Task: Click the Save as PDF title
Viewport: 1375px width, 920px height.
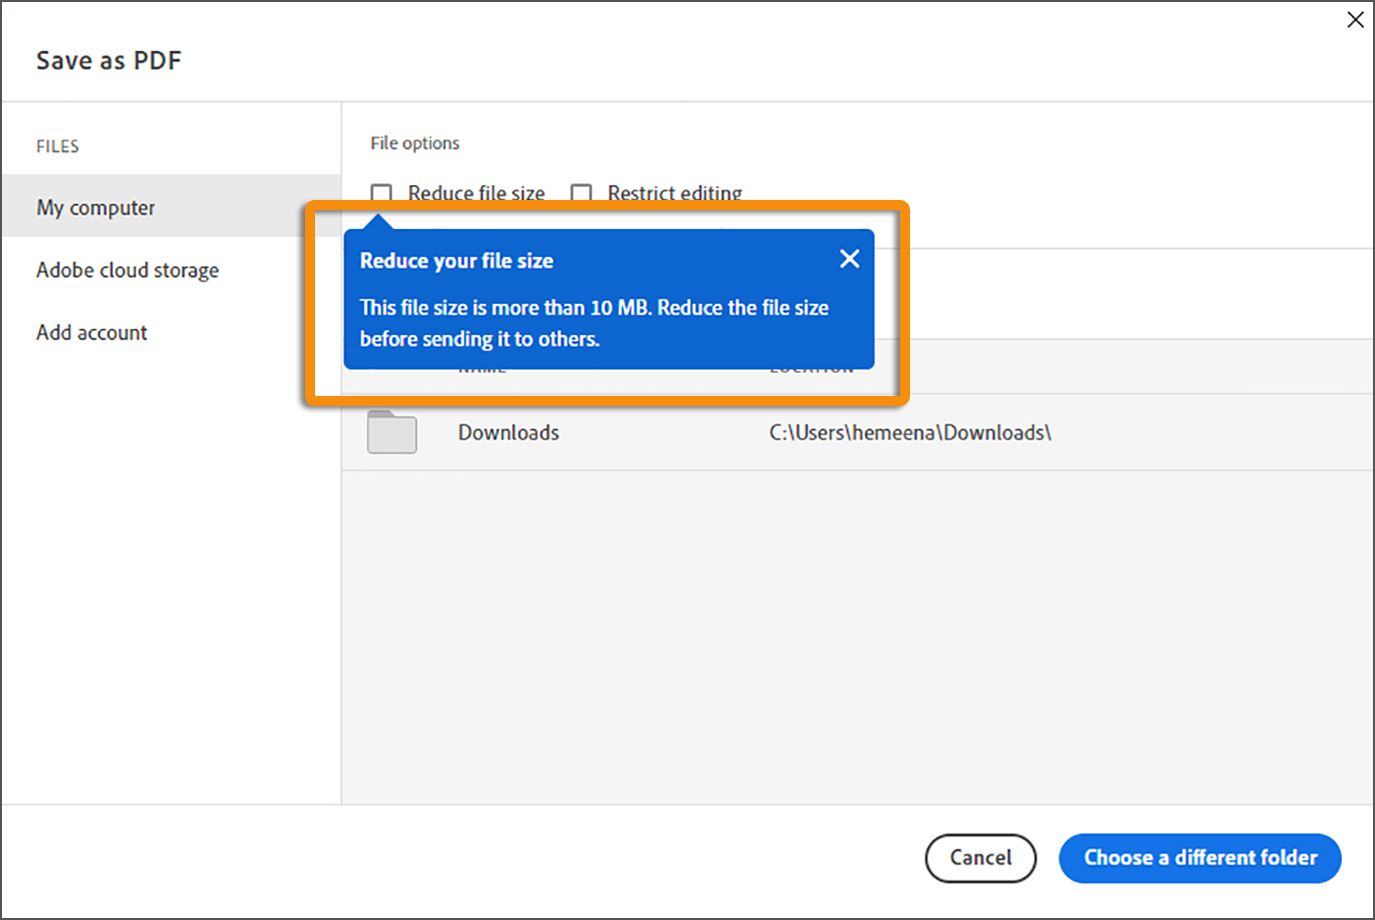Action: pos(108,60)
